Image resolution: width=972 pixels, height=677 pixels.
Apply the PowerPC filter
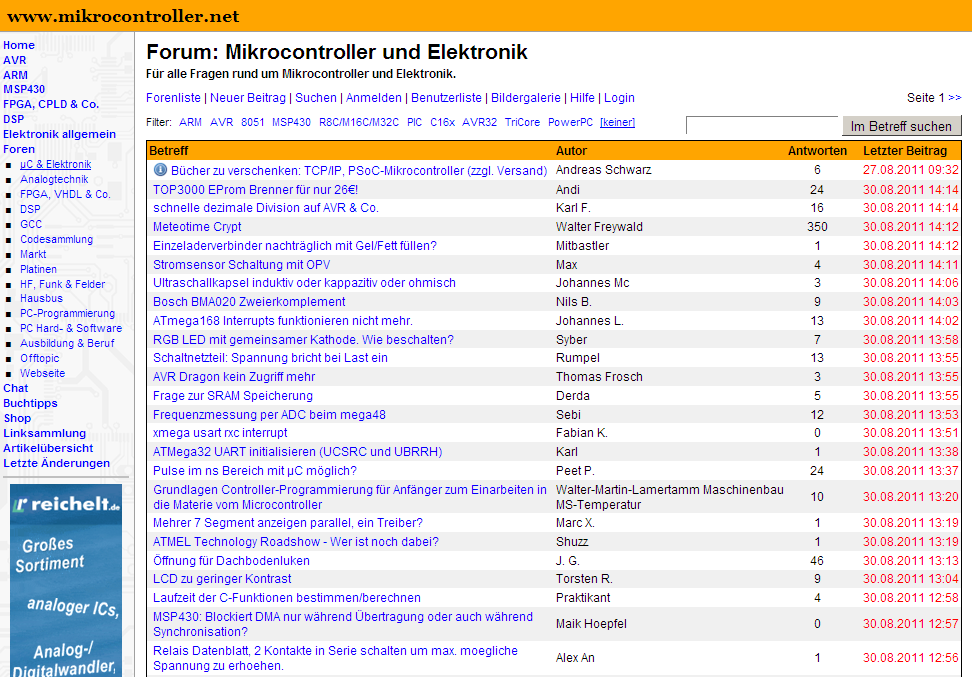[570, 122]
